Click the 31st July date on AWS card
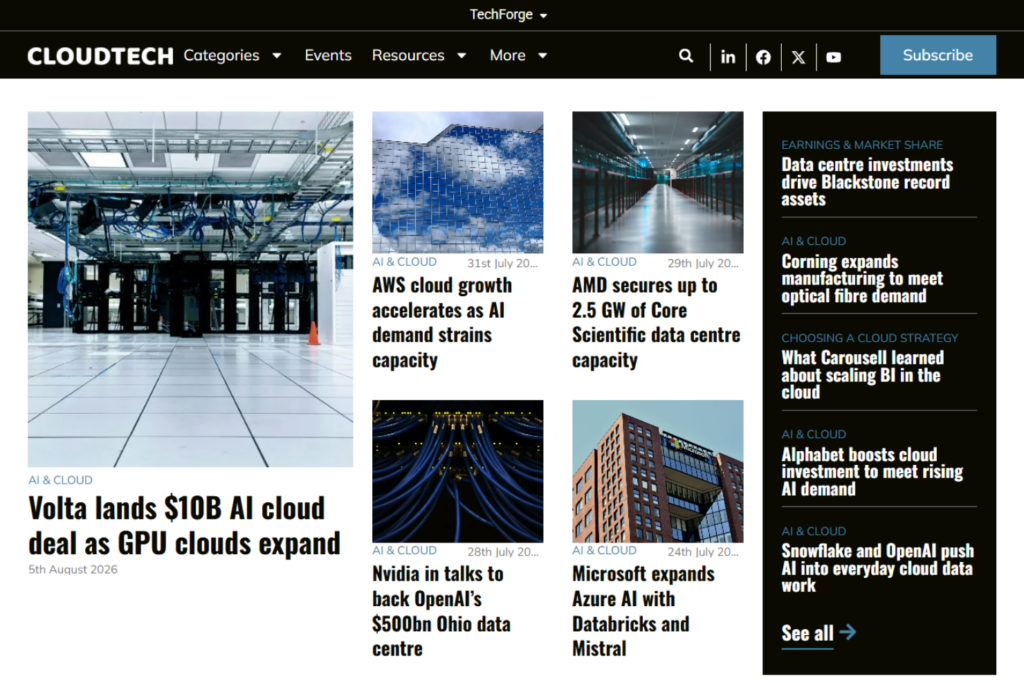This screenshot has height=683, width=1024. click(x=502, y=263)
